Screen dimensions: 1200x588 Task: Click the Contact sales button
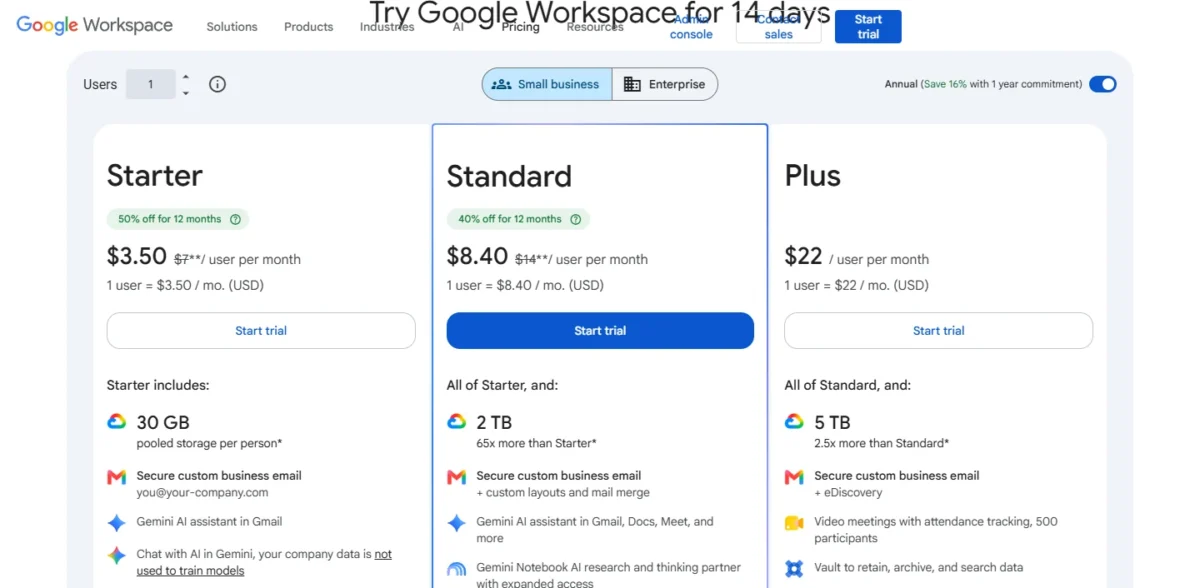click(x=778, y=27)
